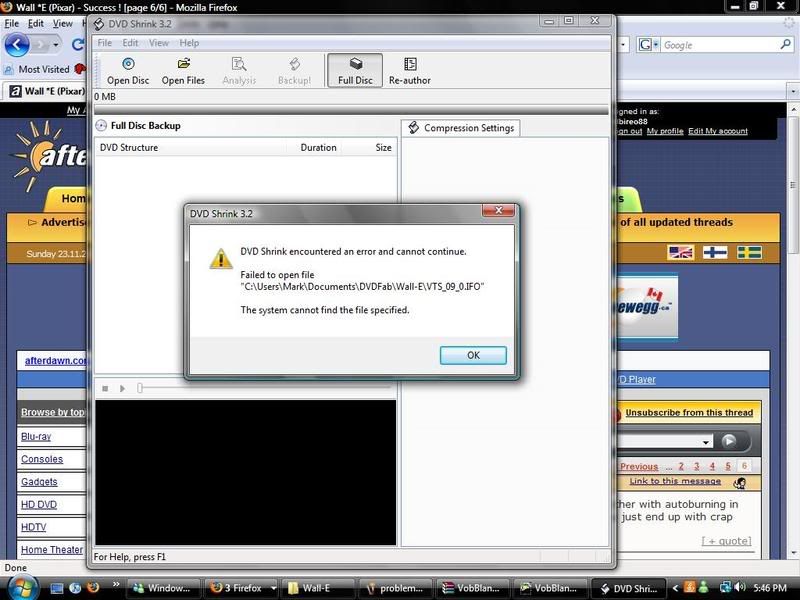800x600 pixels.
Task: Click the preview play button
Action: 122,389
